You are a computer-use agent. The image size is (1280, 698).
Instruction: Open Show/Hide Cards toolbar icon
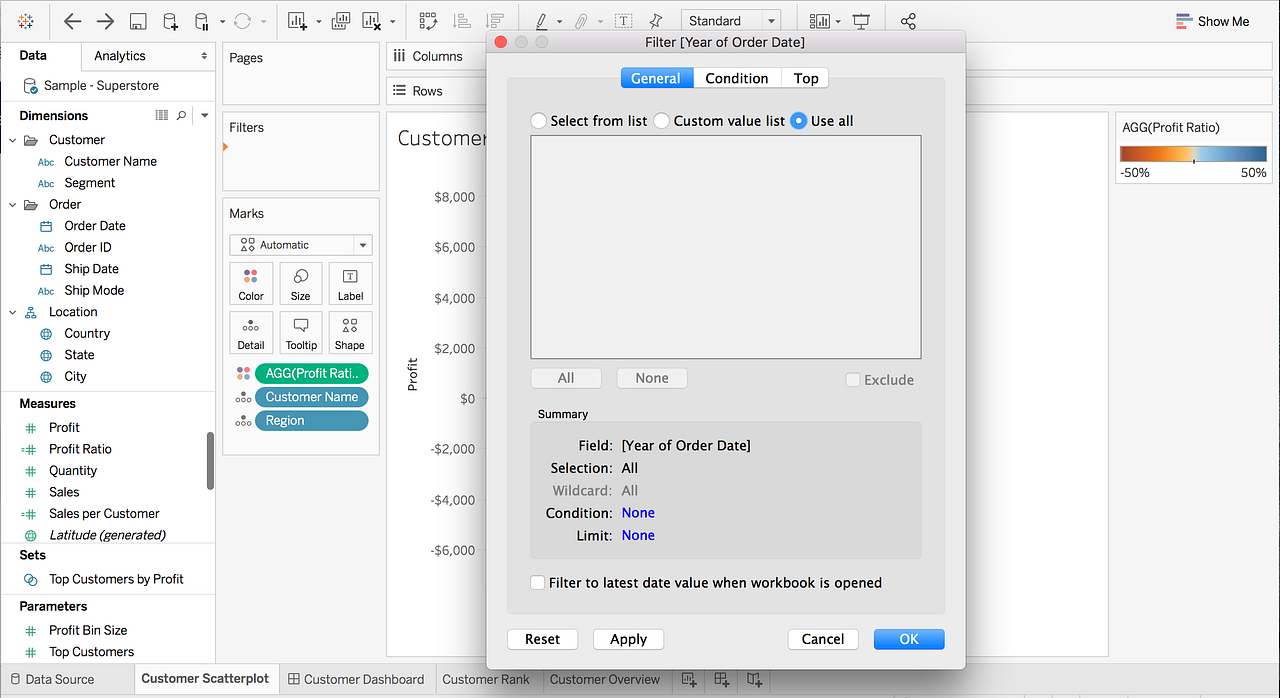point(820,21)
